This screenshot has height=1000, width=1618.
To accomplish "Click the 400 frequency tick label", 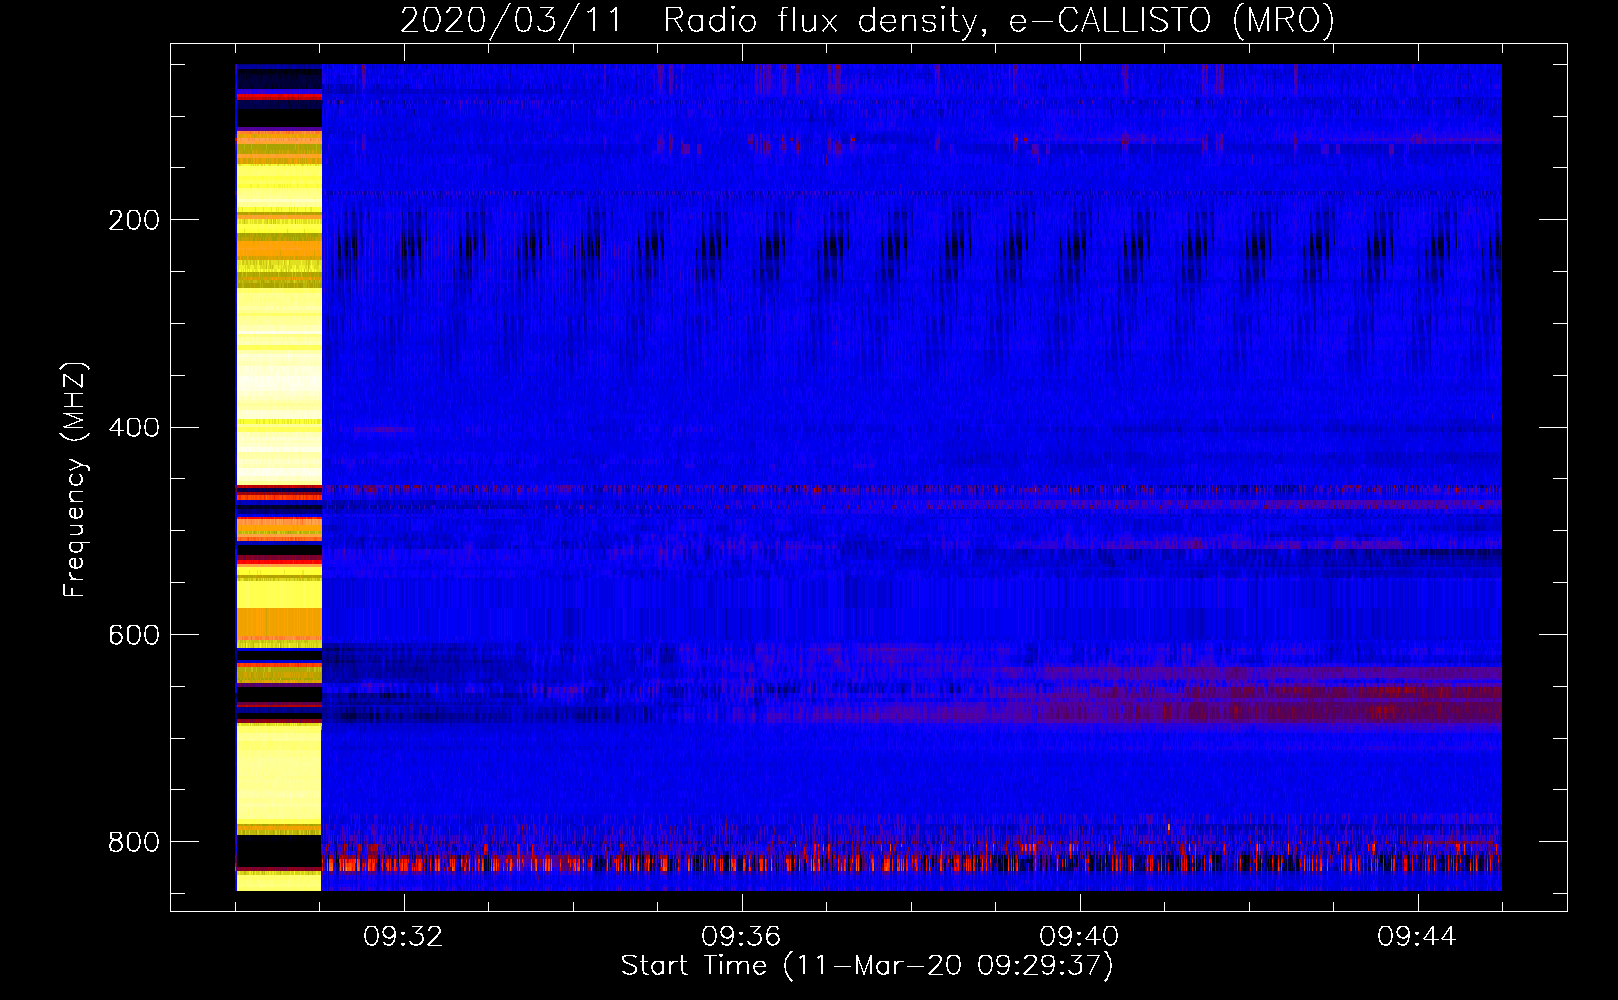I will point(134,428).
